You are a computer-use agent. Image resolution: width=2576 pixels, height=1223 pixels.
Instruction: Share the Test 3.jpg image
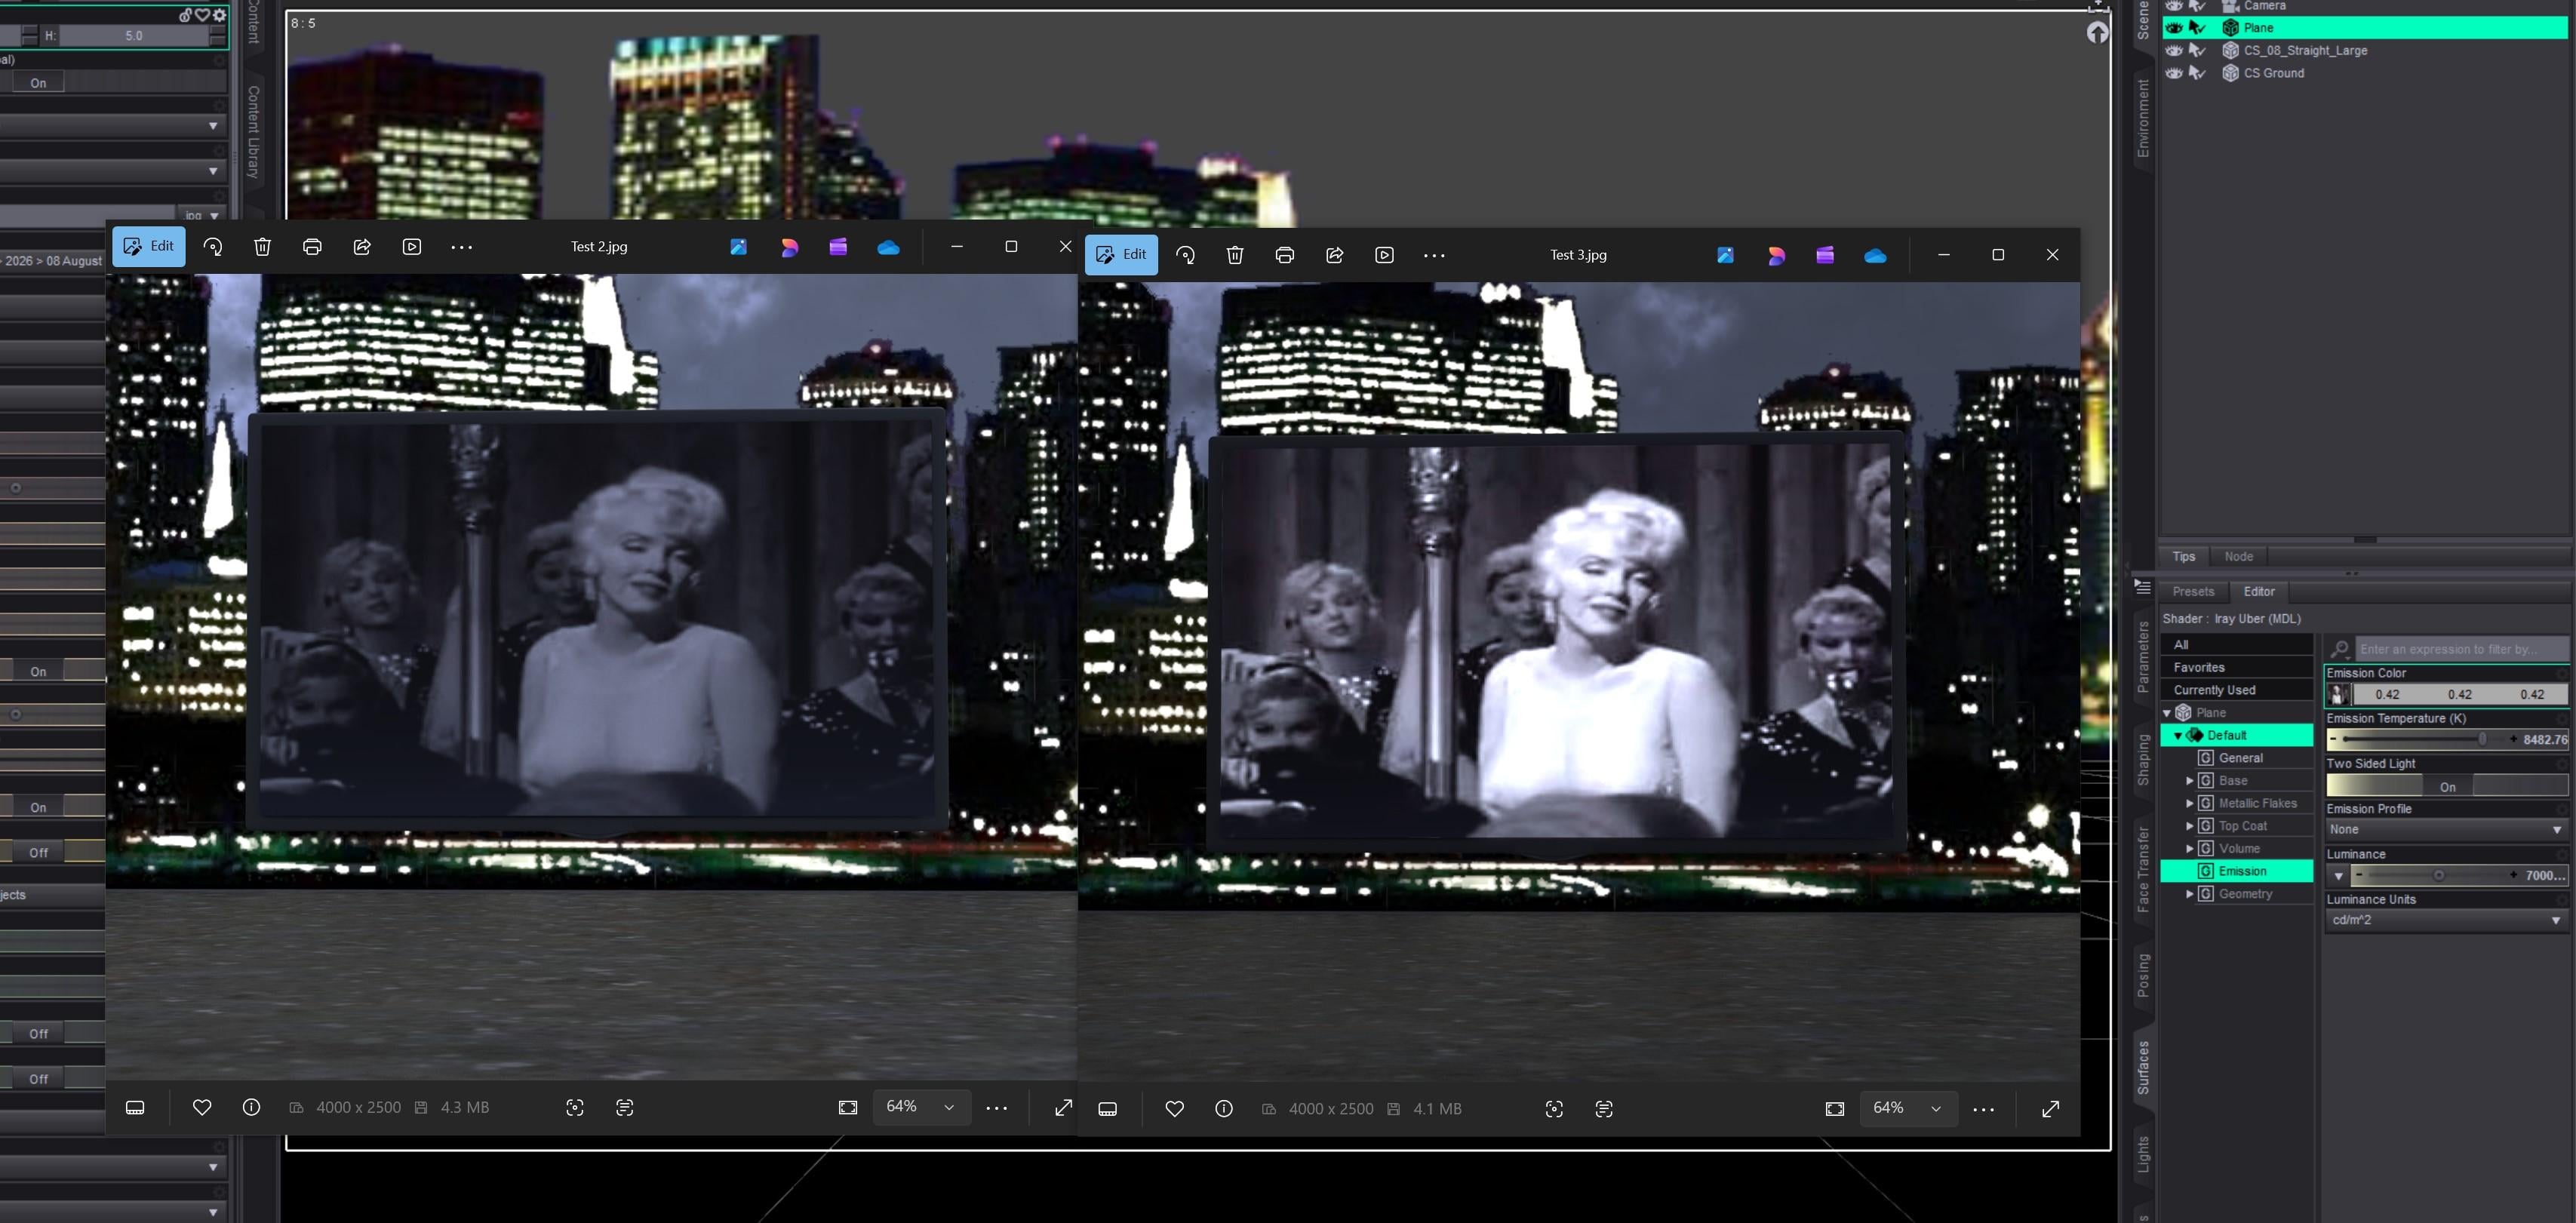click(x=1335, y=255)
